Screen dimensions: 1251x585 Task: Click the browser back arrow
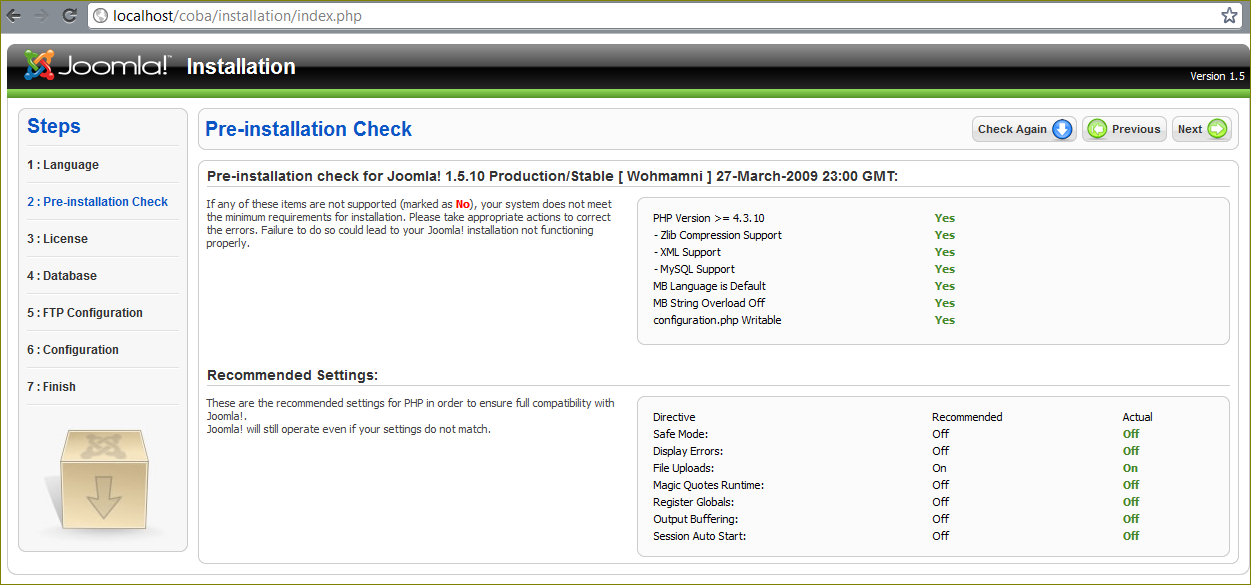pyautogui.click(x=14, y=15)
